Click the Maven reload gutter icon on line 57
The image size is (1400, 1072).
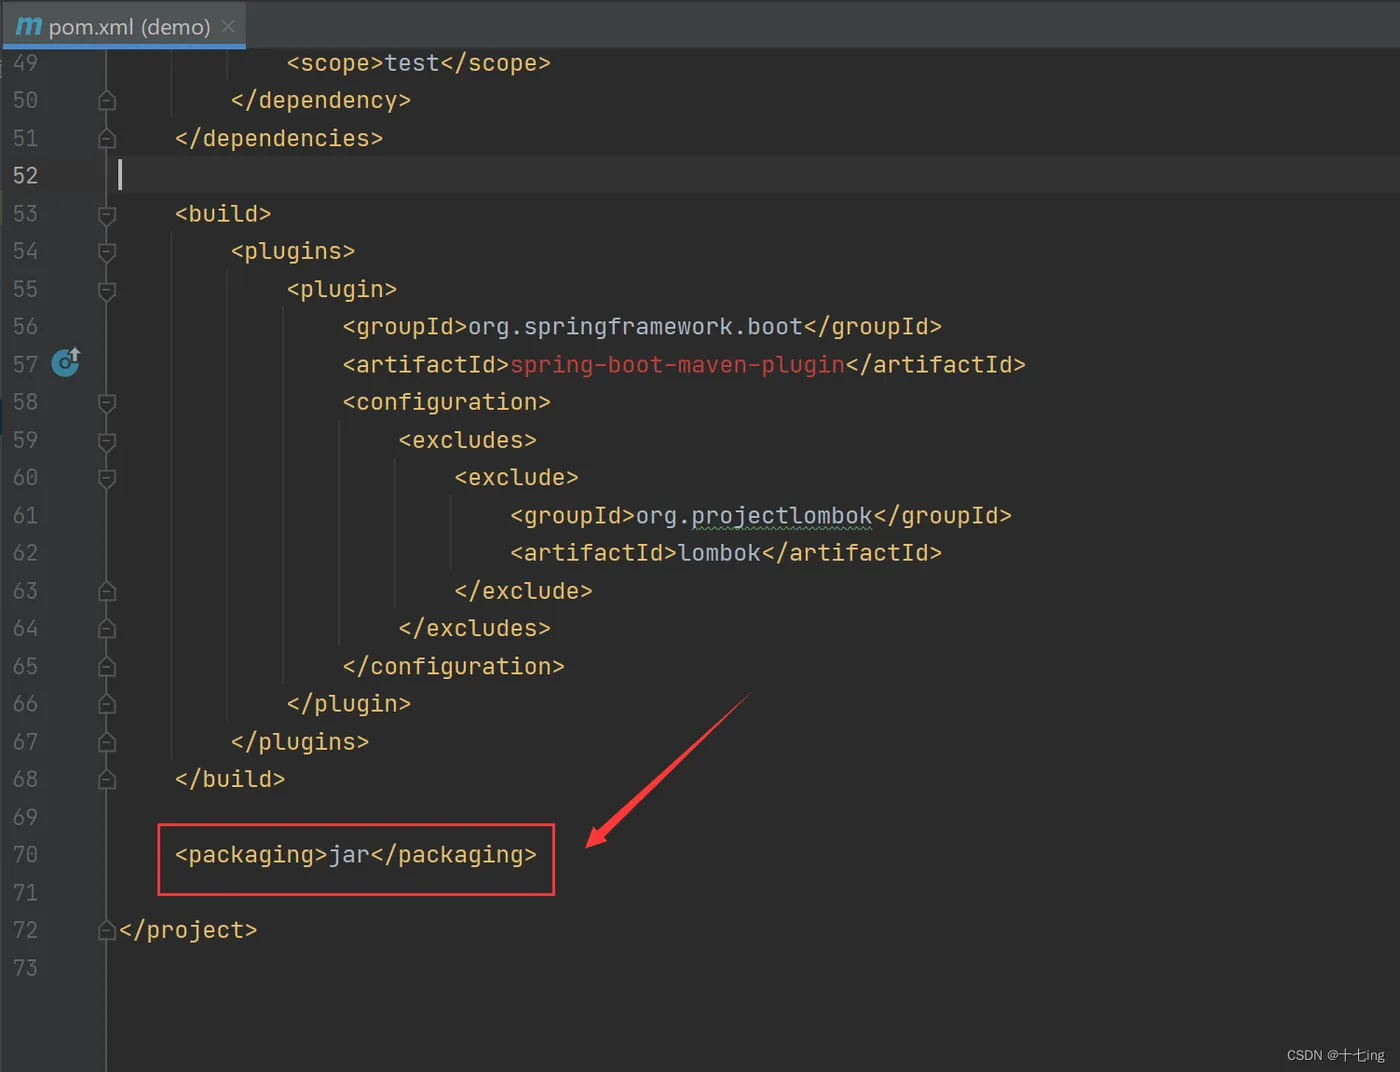[66, 361]
